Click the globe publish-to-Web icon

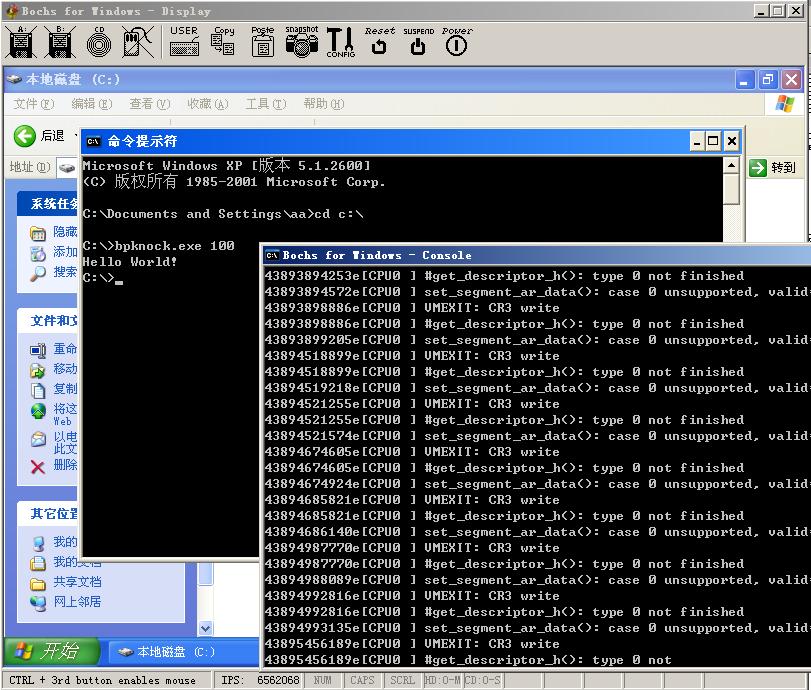38,412
